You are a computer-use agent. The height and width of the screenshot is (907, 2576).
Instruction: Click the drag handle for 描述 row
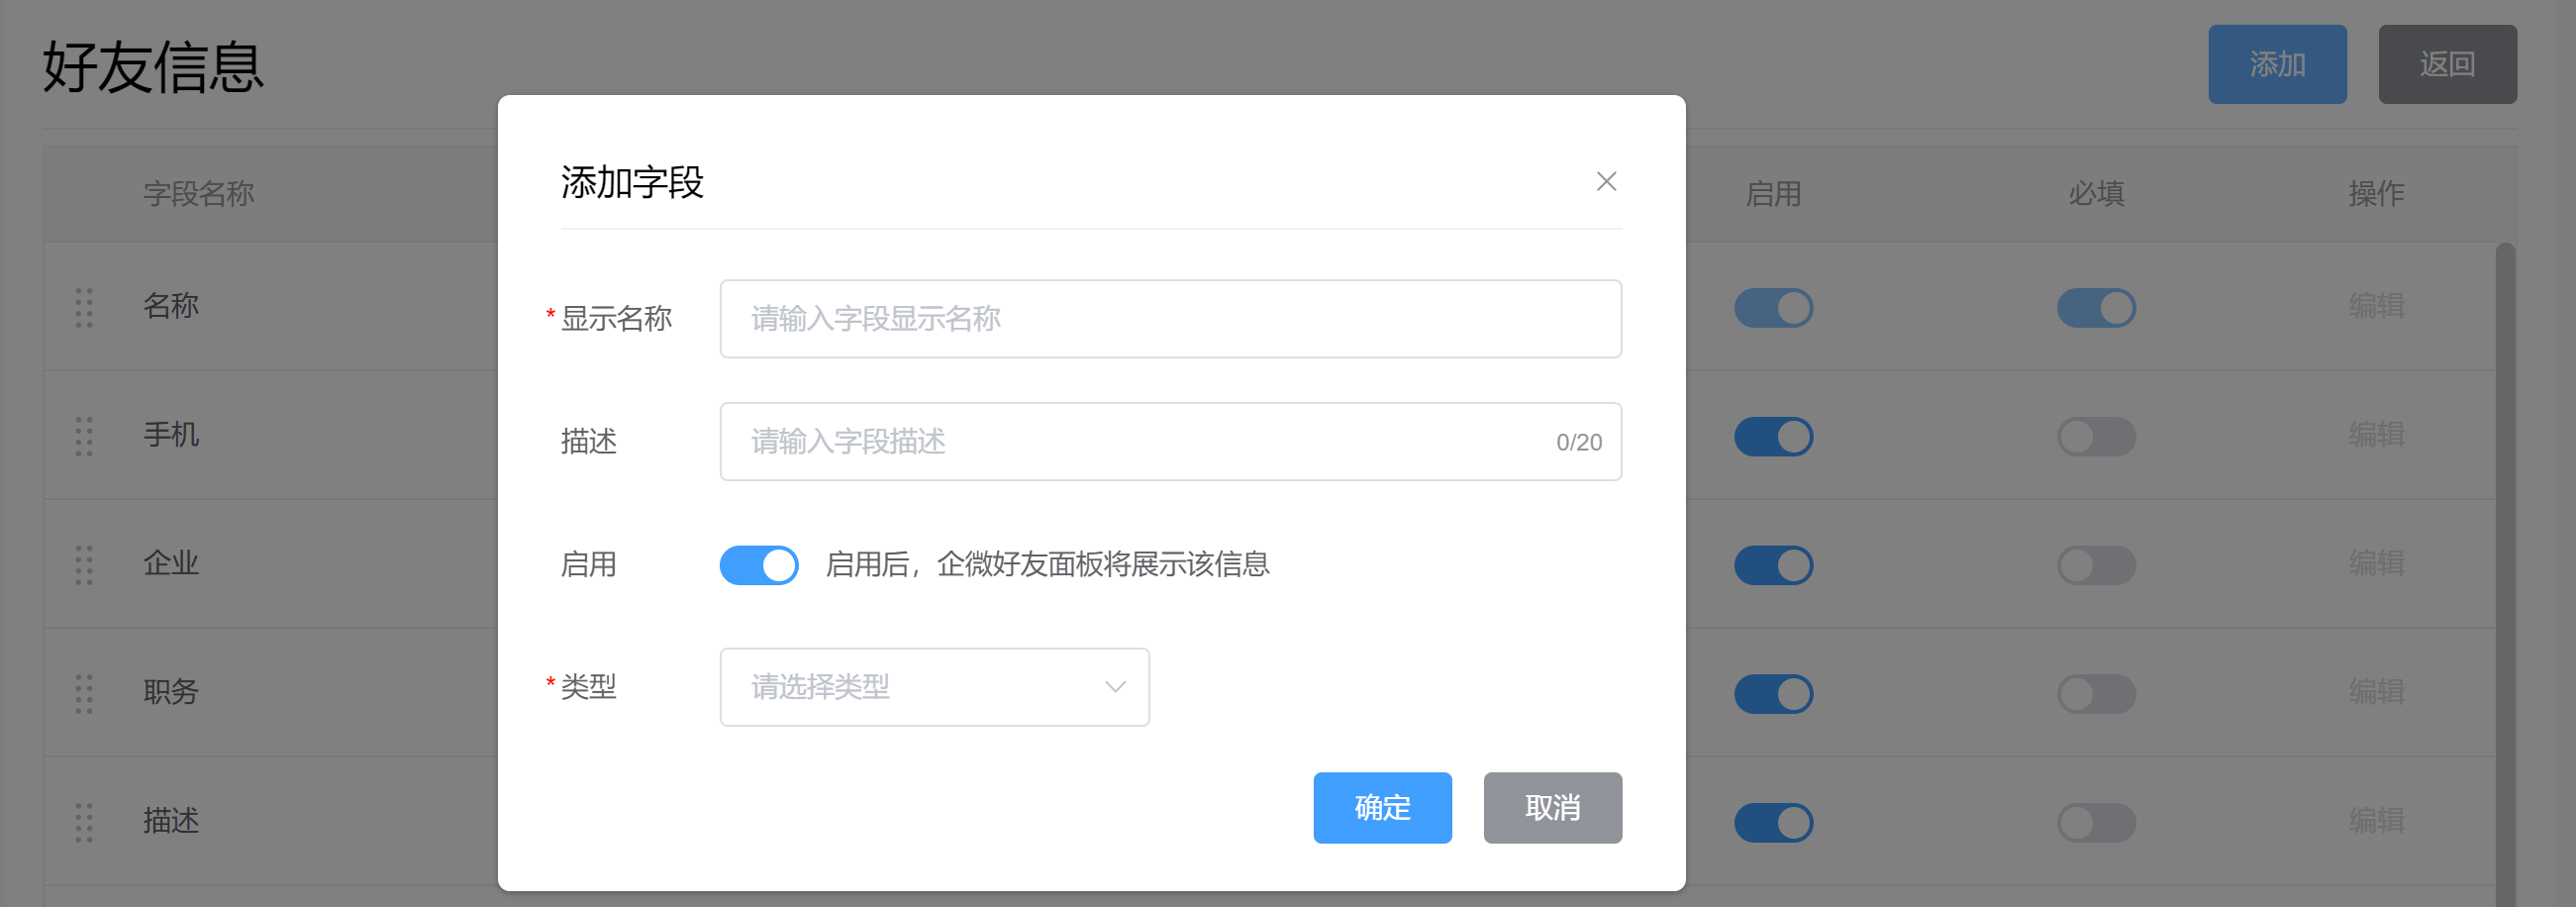[84, 822]
